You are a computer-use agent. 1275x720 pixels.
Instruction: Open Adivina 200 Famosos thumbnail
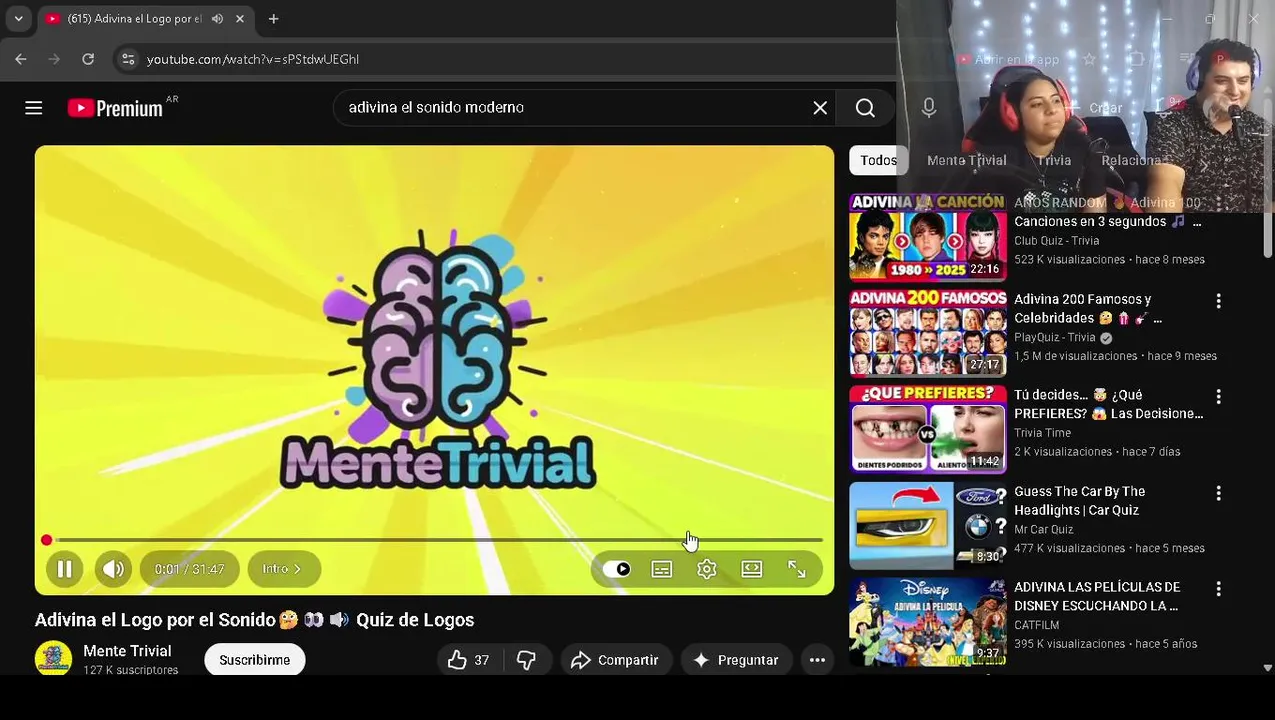coord(928,333)
